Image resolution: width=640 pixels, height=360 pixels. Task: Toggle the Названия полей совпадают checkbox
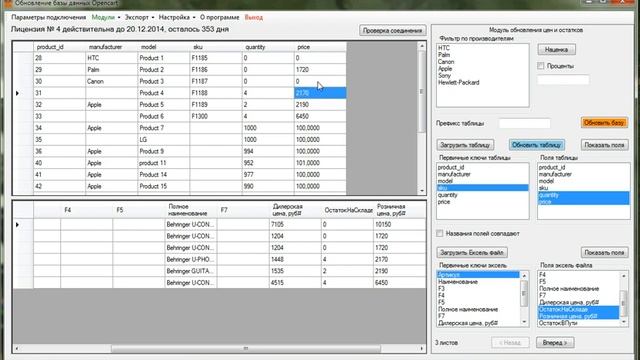pos(440,233)
